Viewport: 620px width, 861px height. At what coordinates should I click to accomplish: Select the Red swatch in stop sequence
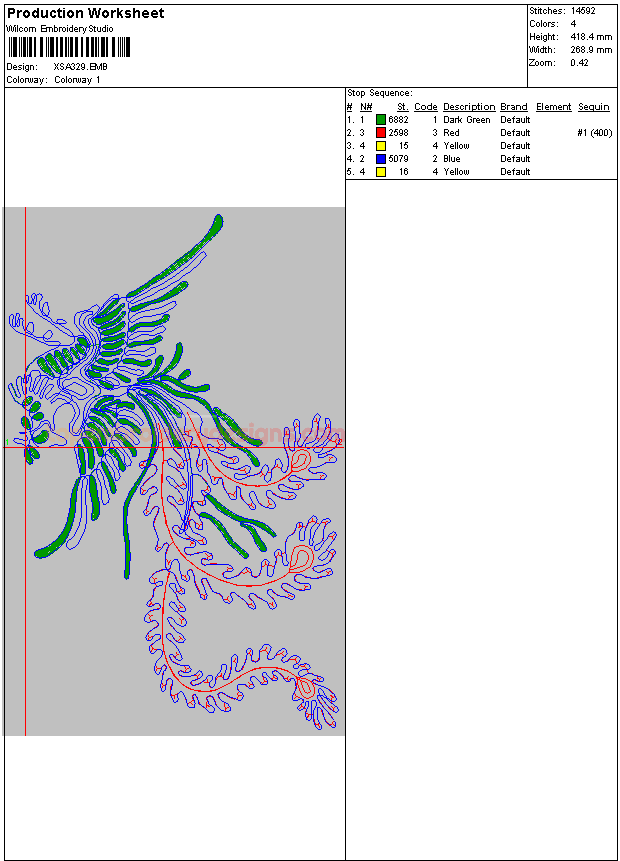click(x=381, y=133)
